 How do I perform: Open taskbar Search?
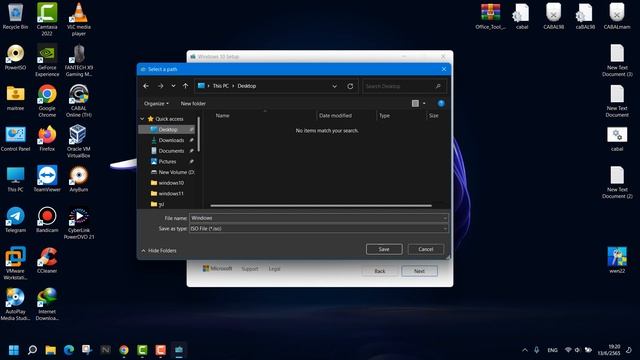pos(32,350)
